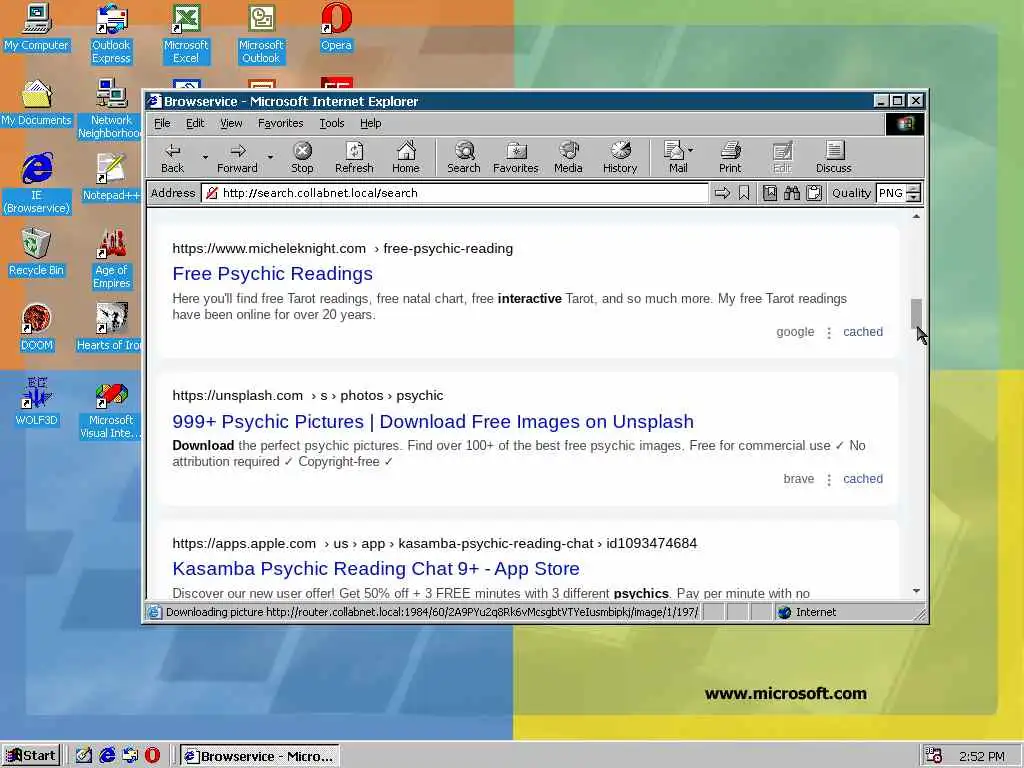
Task: Open the Free Psychic Readings result link
Action: [x=272, y=274]
